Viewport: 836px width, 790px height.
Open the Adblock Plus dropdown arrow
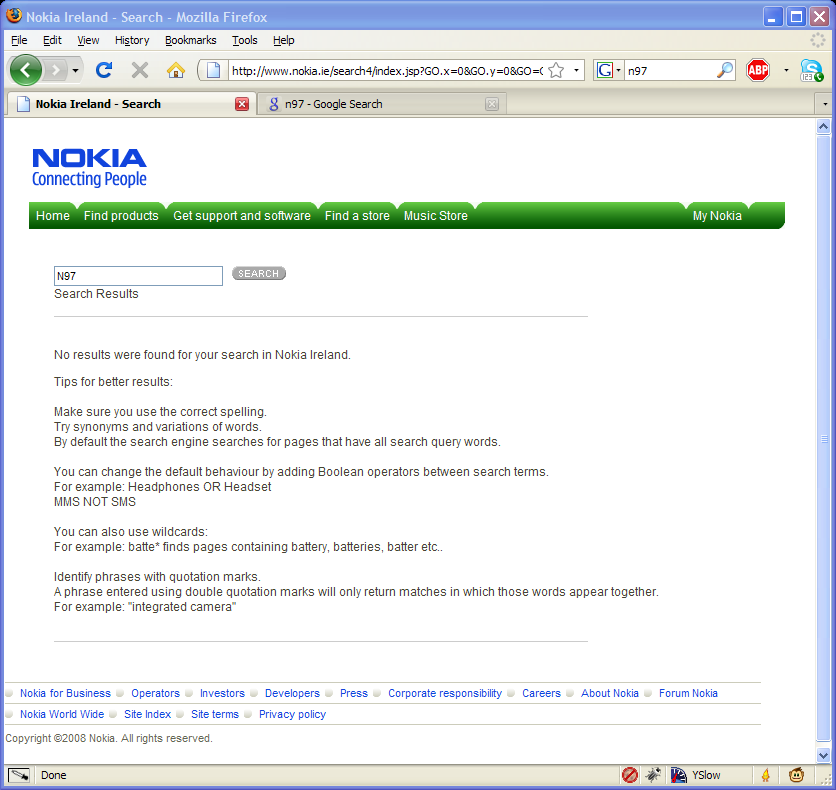tap(786, 70)
